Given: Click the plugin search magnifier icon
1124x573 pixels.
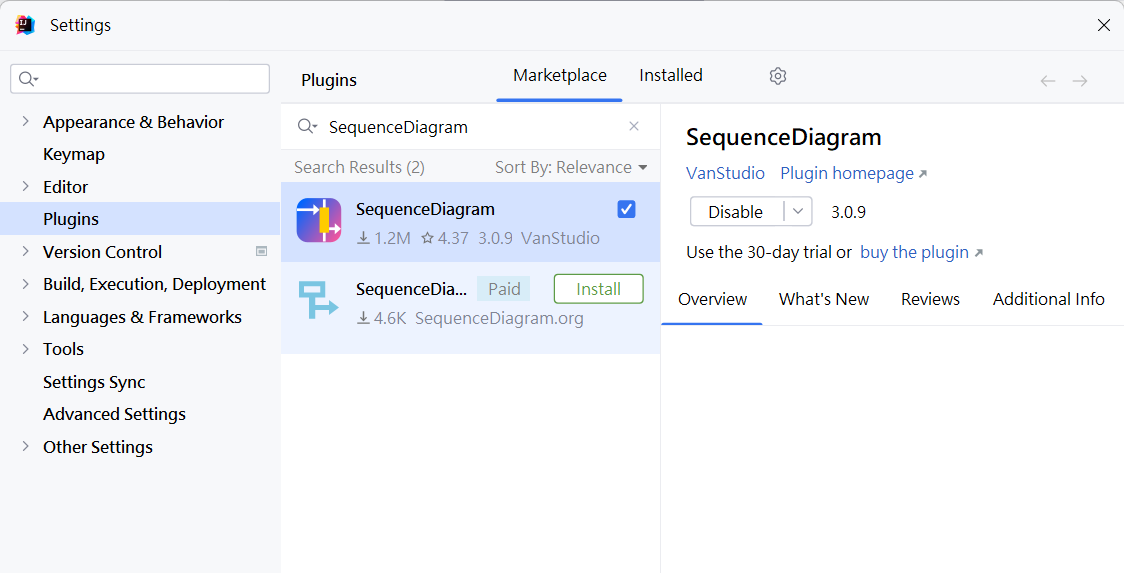Looking at the screenshot, I should (x=308, y=127).
